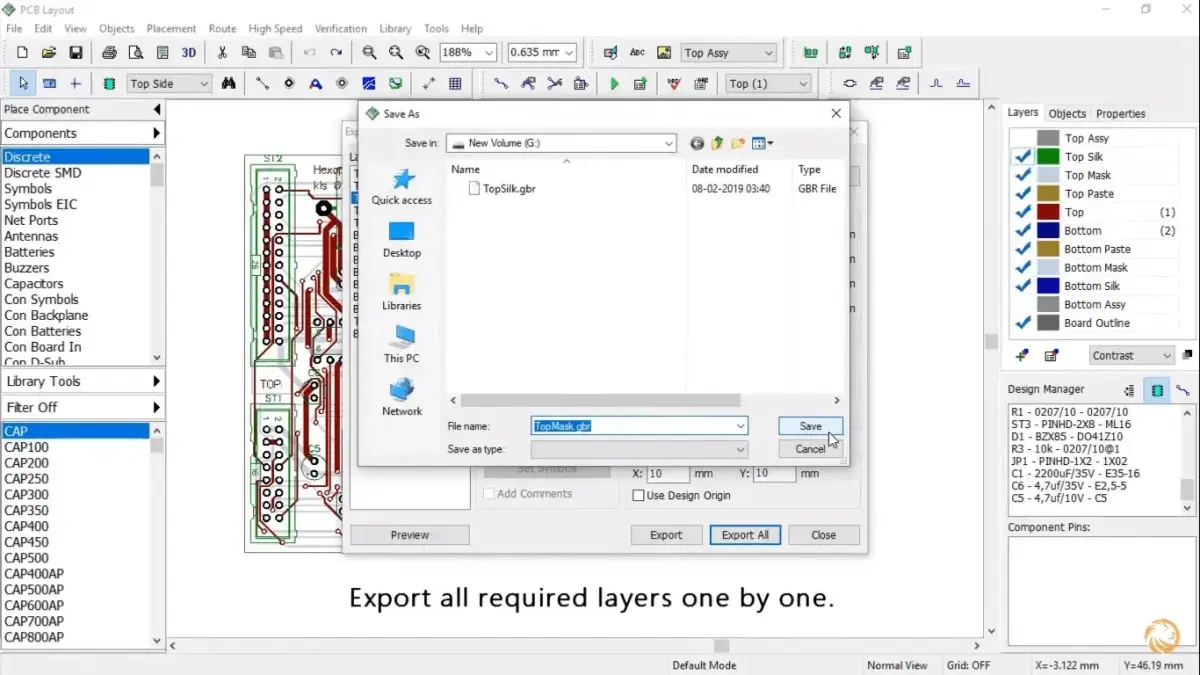Viewport: 1200px width, 675px height.
Task: Switch to the Objects tab
Action: tap(1067, 114)
